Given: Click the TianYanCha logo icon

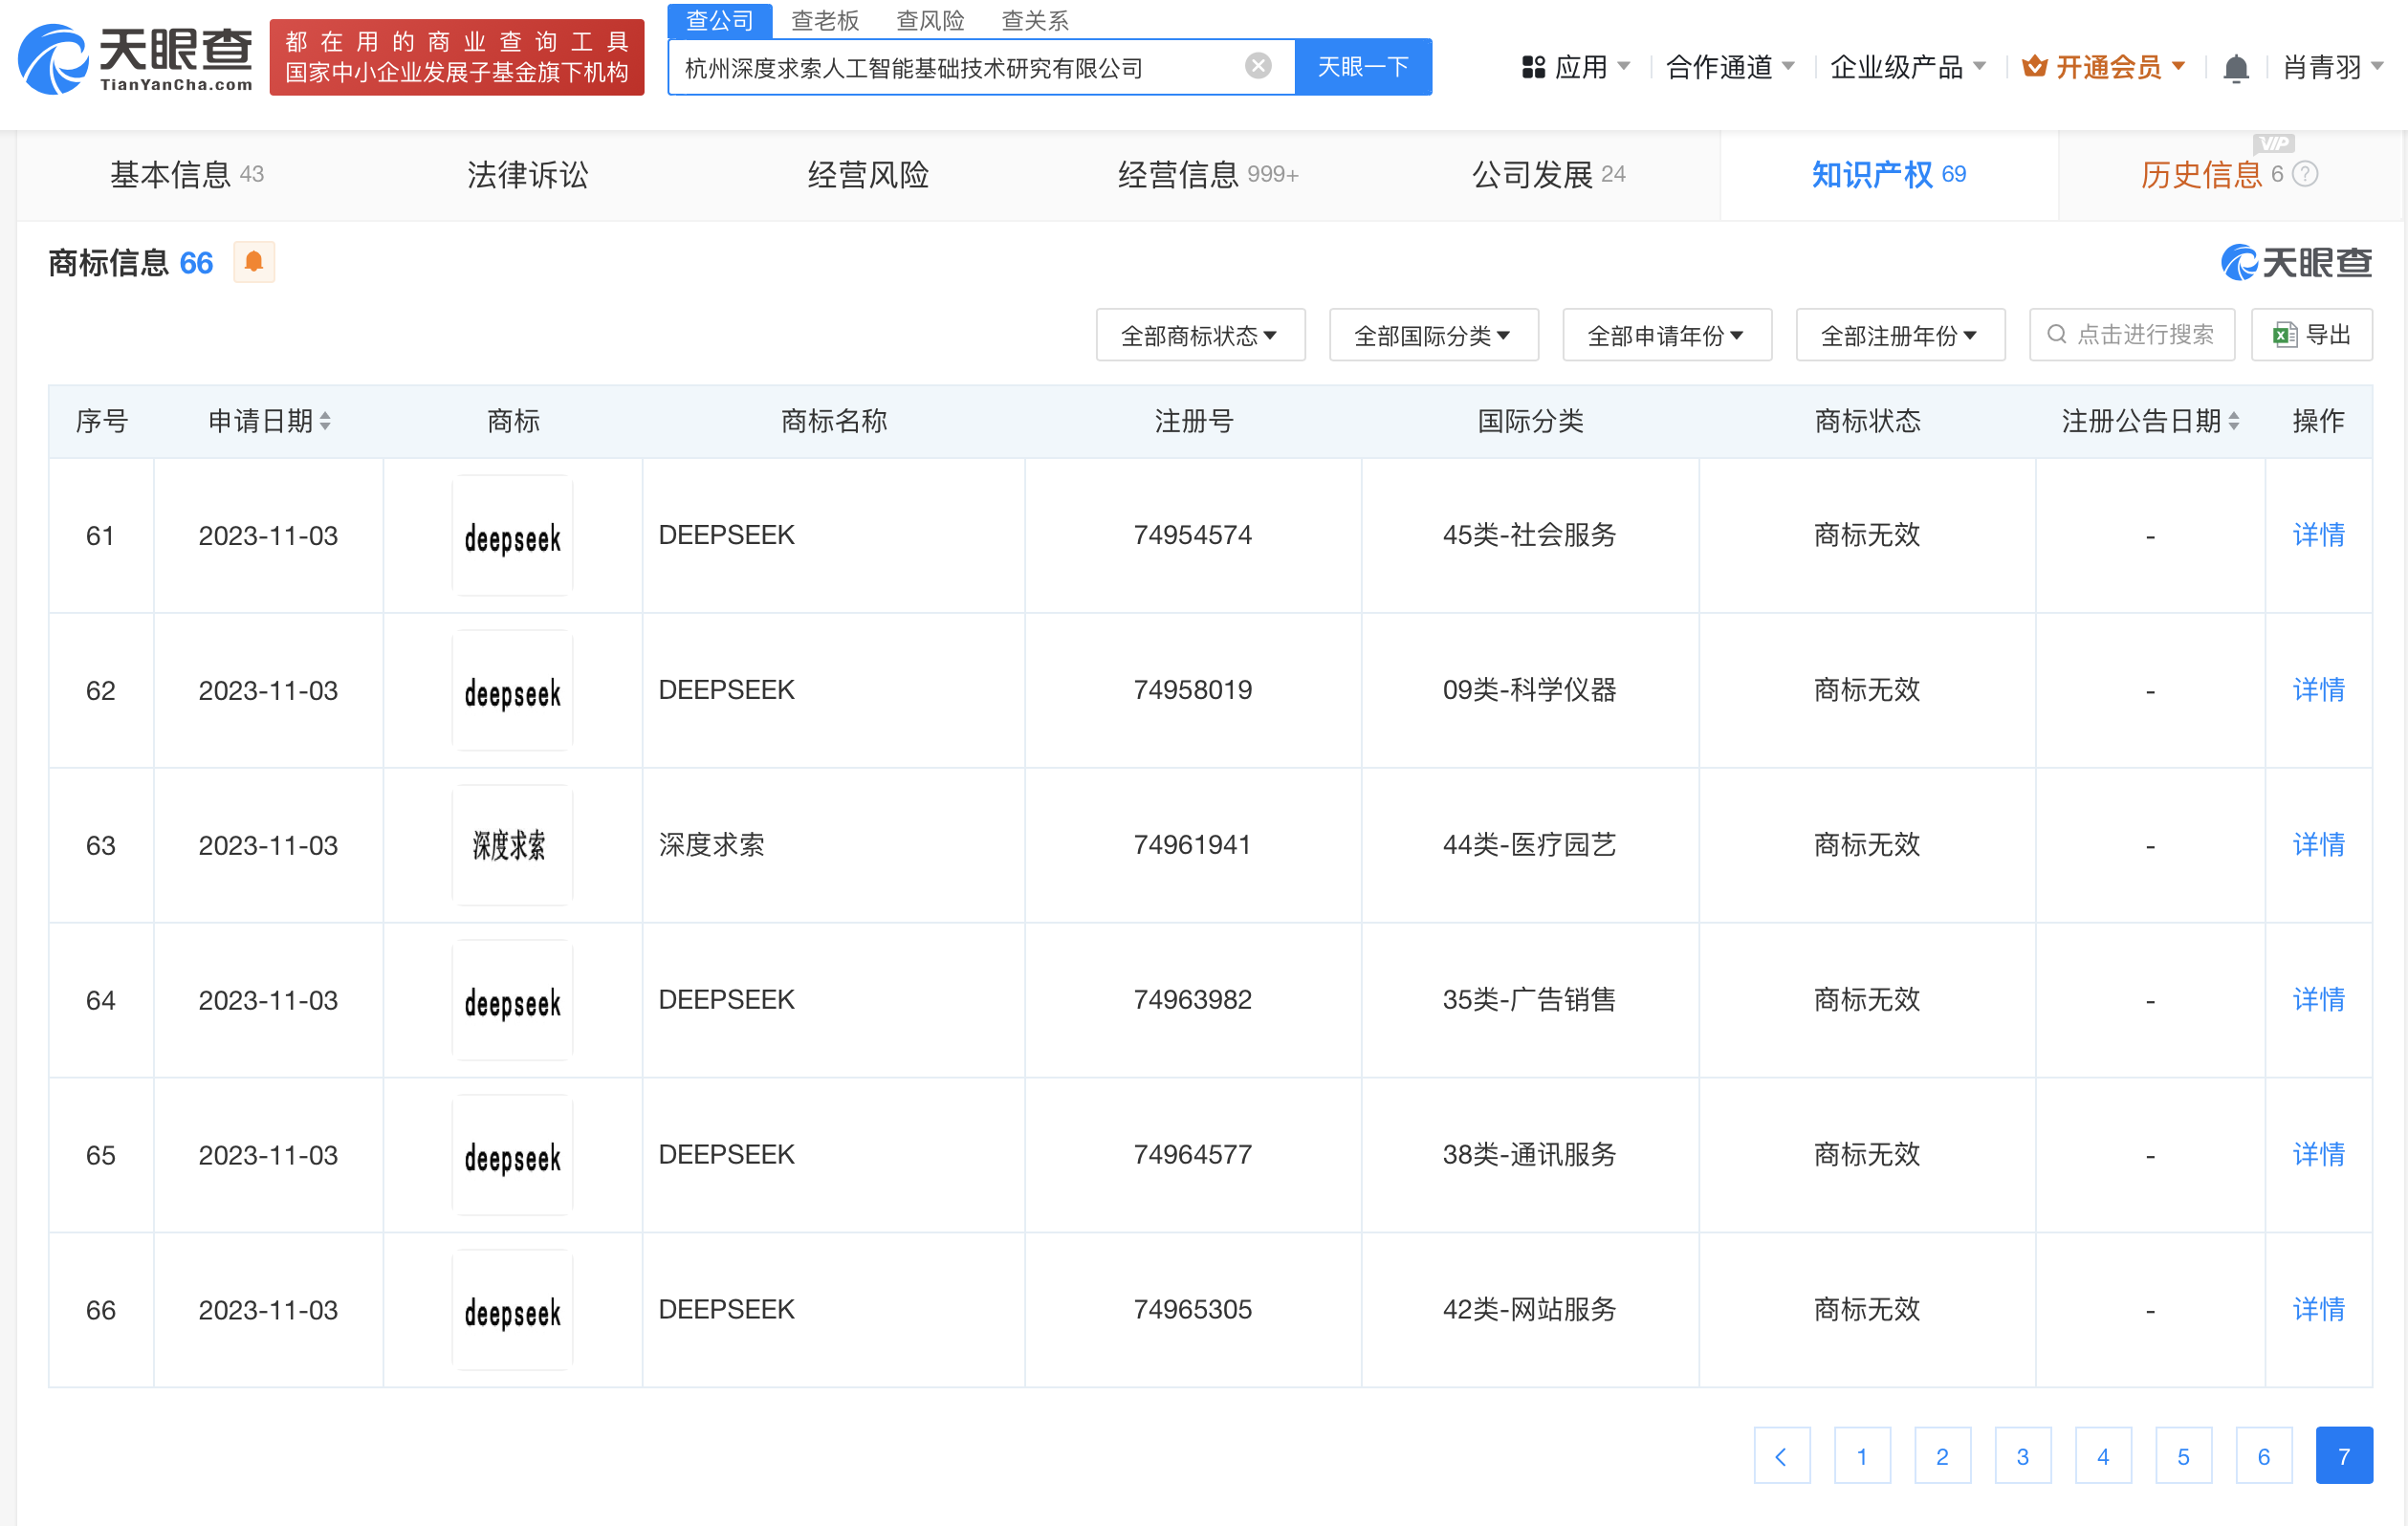Looking at the screenshot, I should (x=54, y=59).
